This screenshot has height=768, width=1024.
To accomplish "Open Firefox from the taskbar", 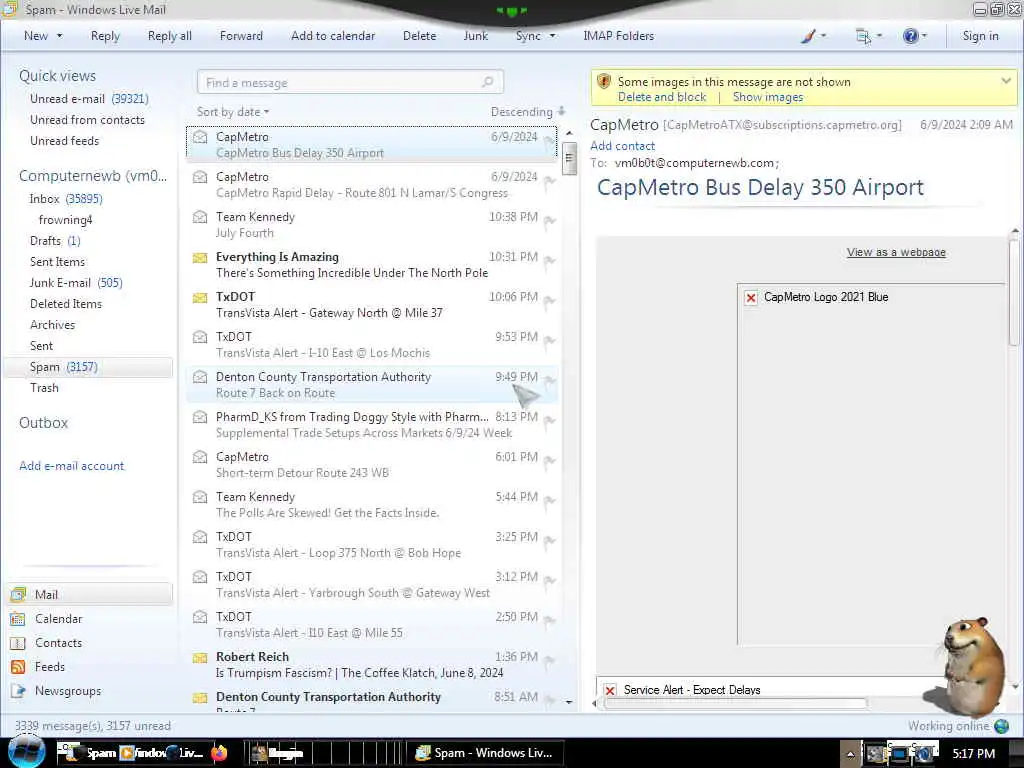I will (219, 753).
